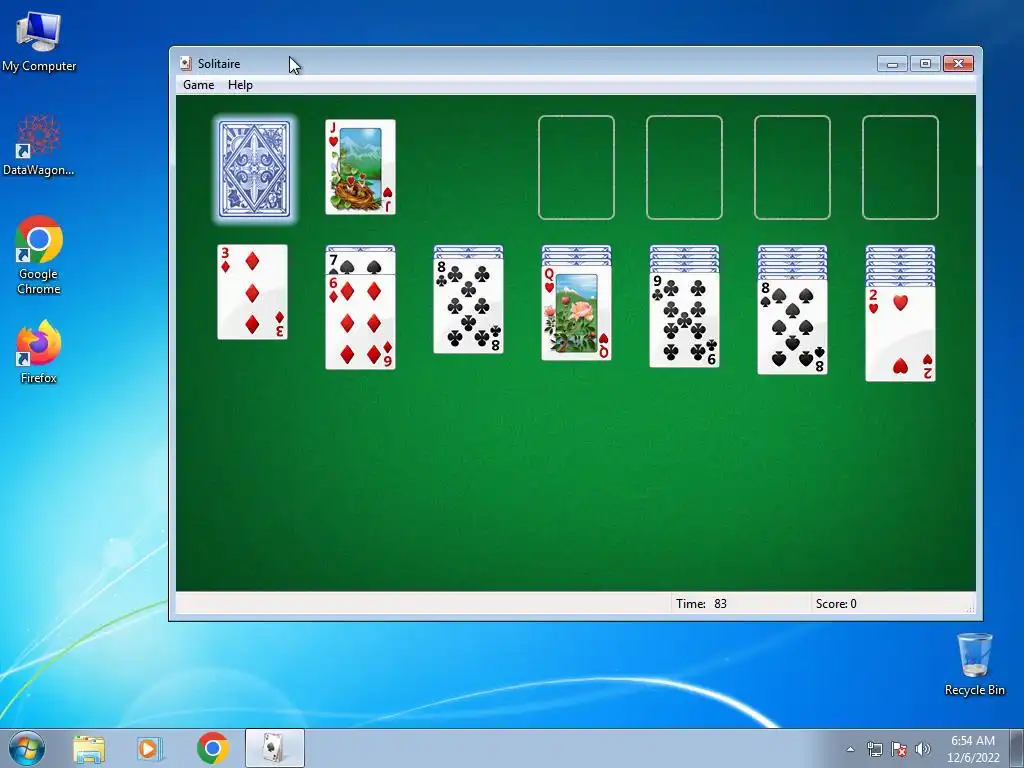Select the Firefox desktop shortcut
Image resolution: width=1024 pixels, height=768 pixels.
pyautogui.click(x=39, y=352)
